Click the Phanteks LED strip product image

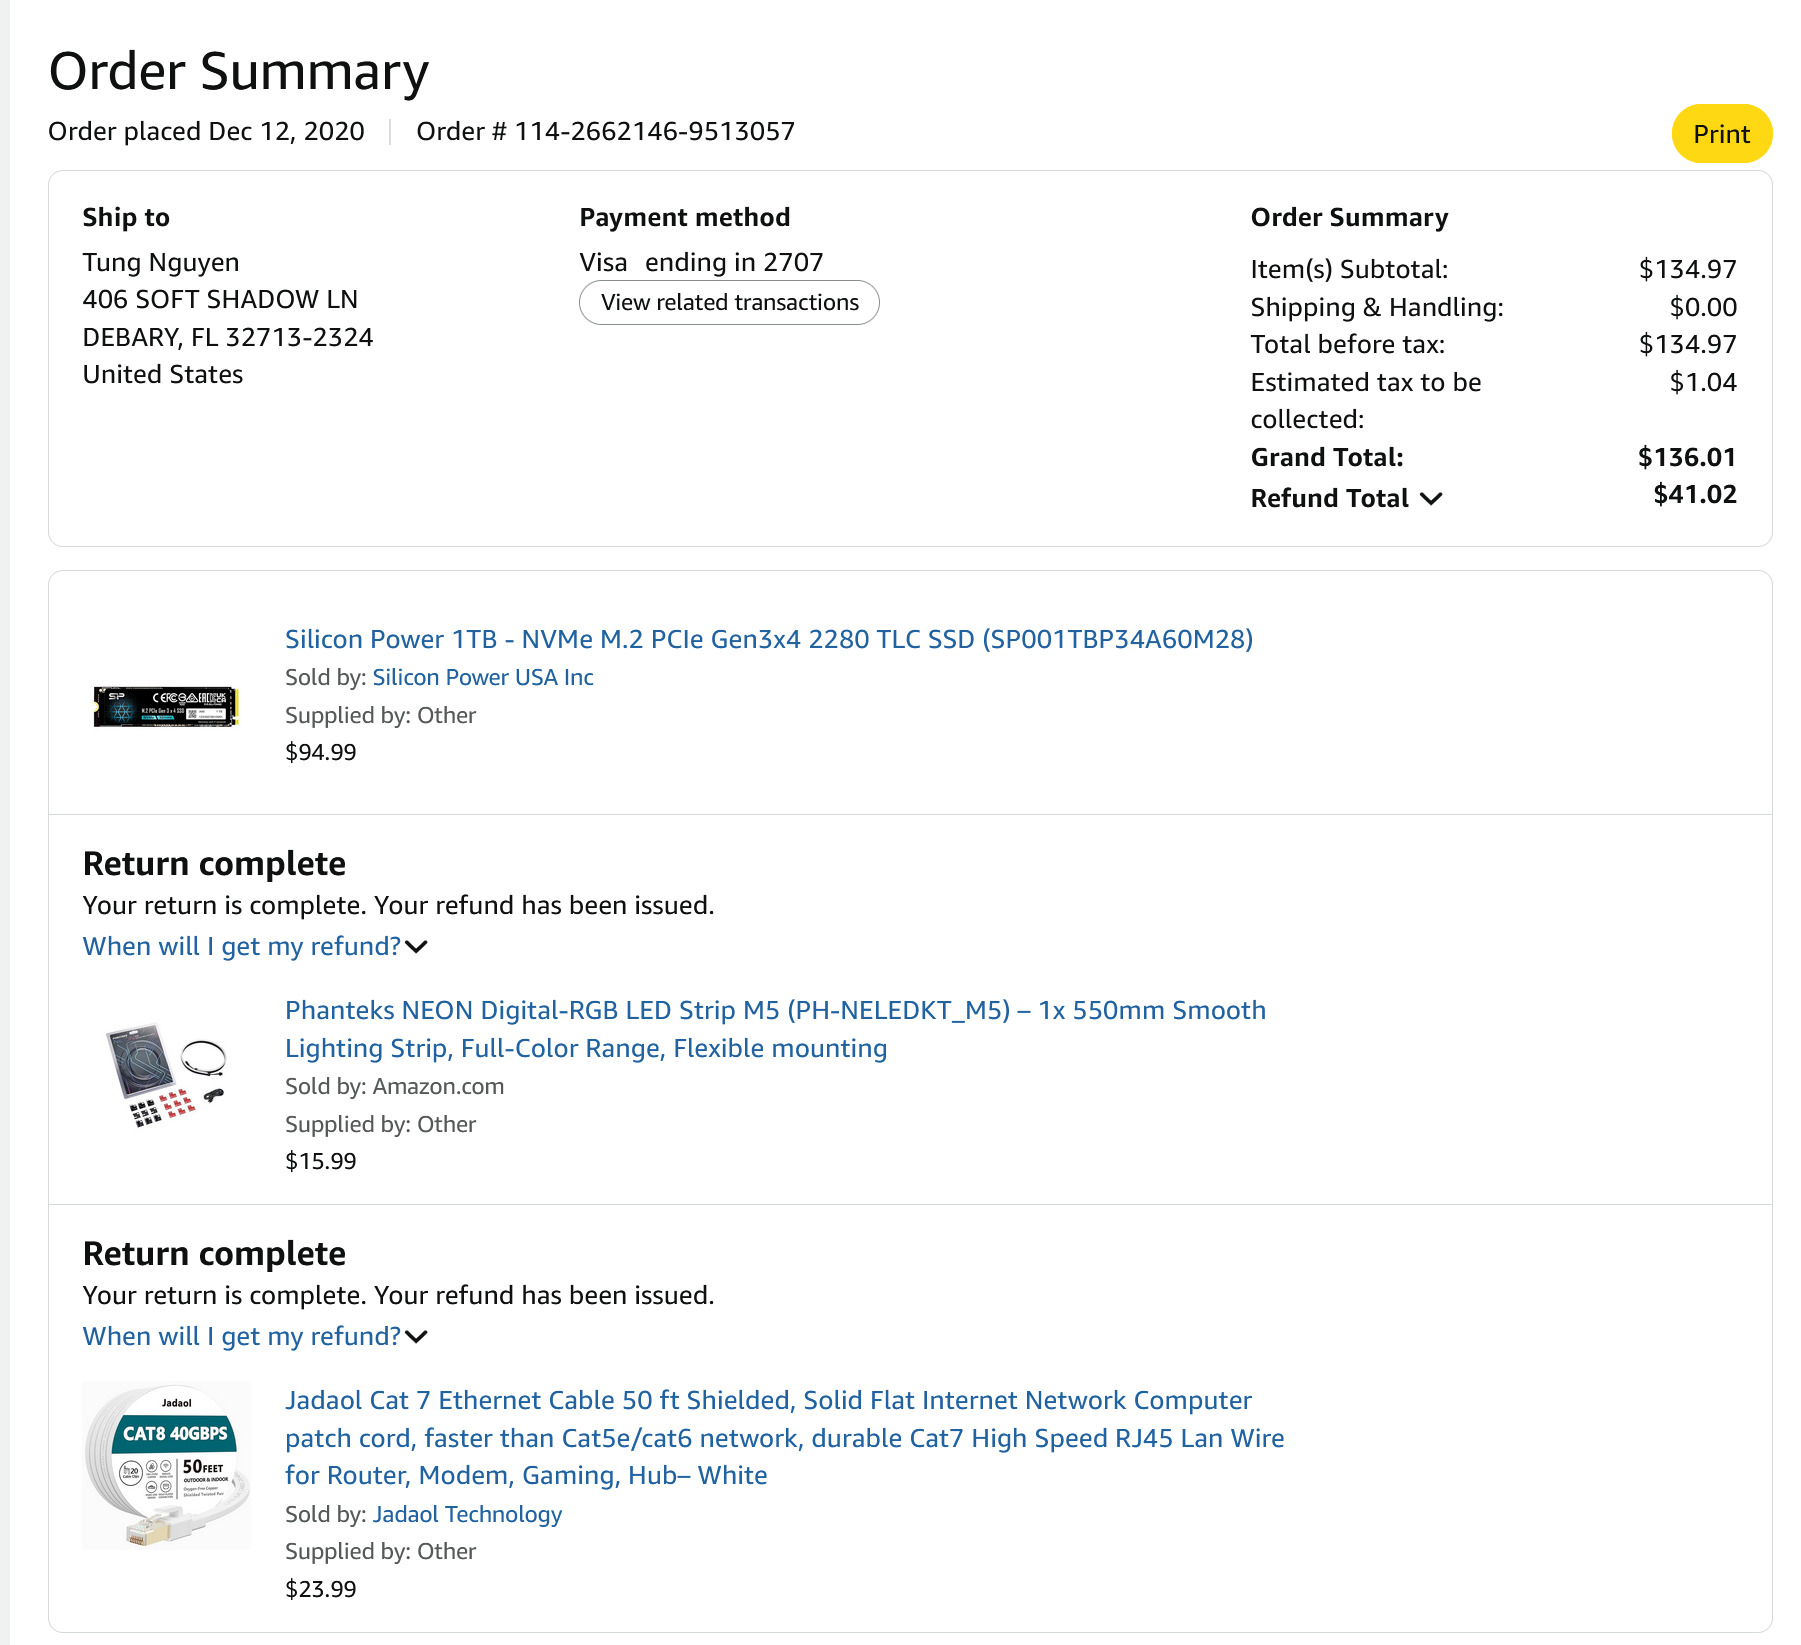click(x=166, y=1076)
